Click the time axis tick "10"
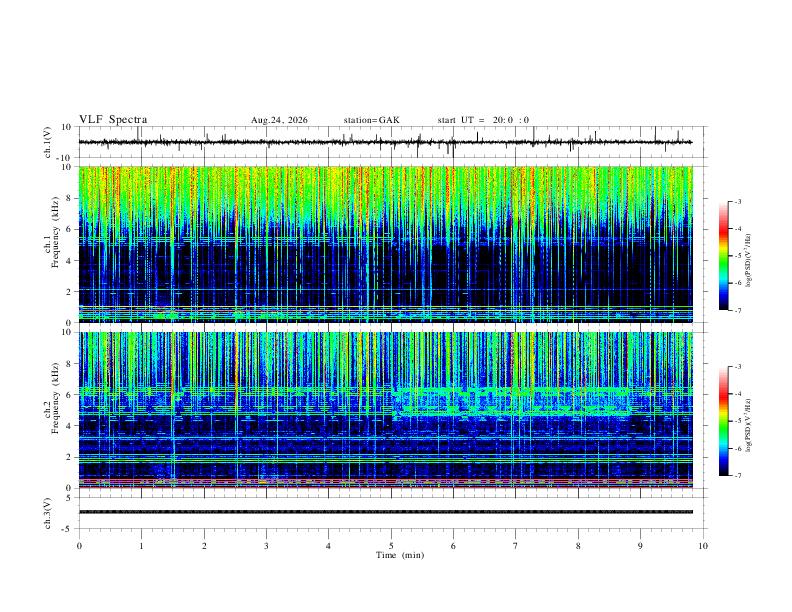 point(703,546)
